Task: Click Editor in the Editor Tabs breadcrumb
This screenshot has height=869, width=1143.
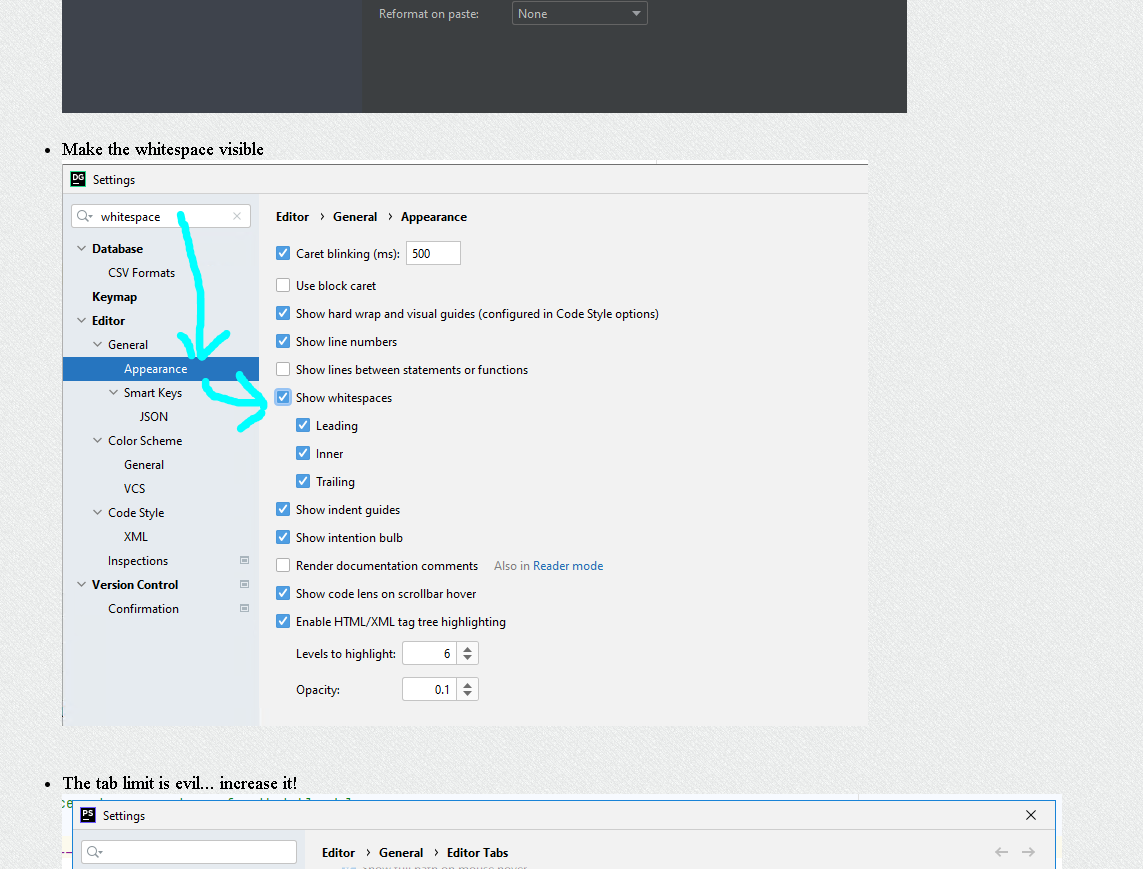Action: pos(338,852)
